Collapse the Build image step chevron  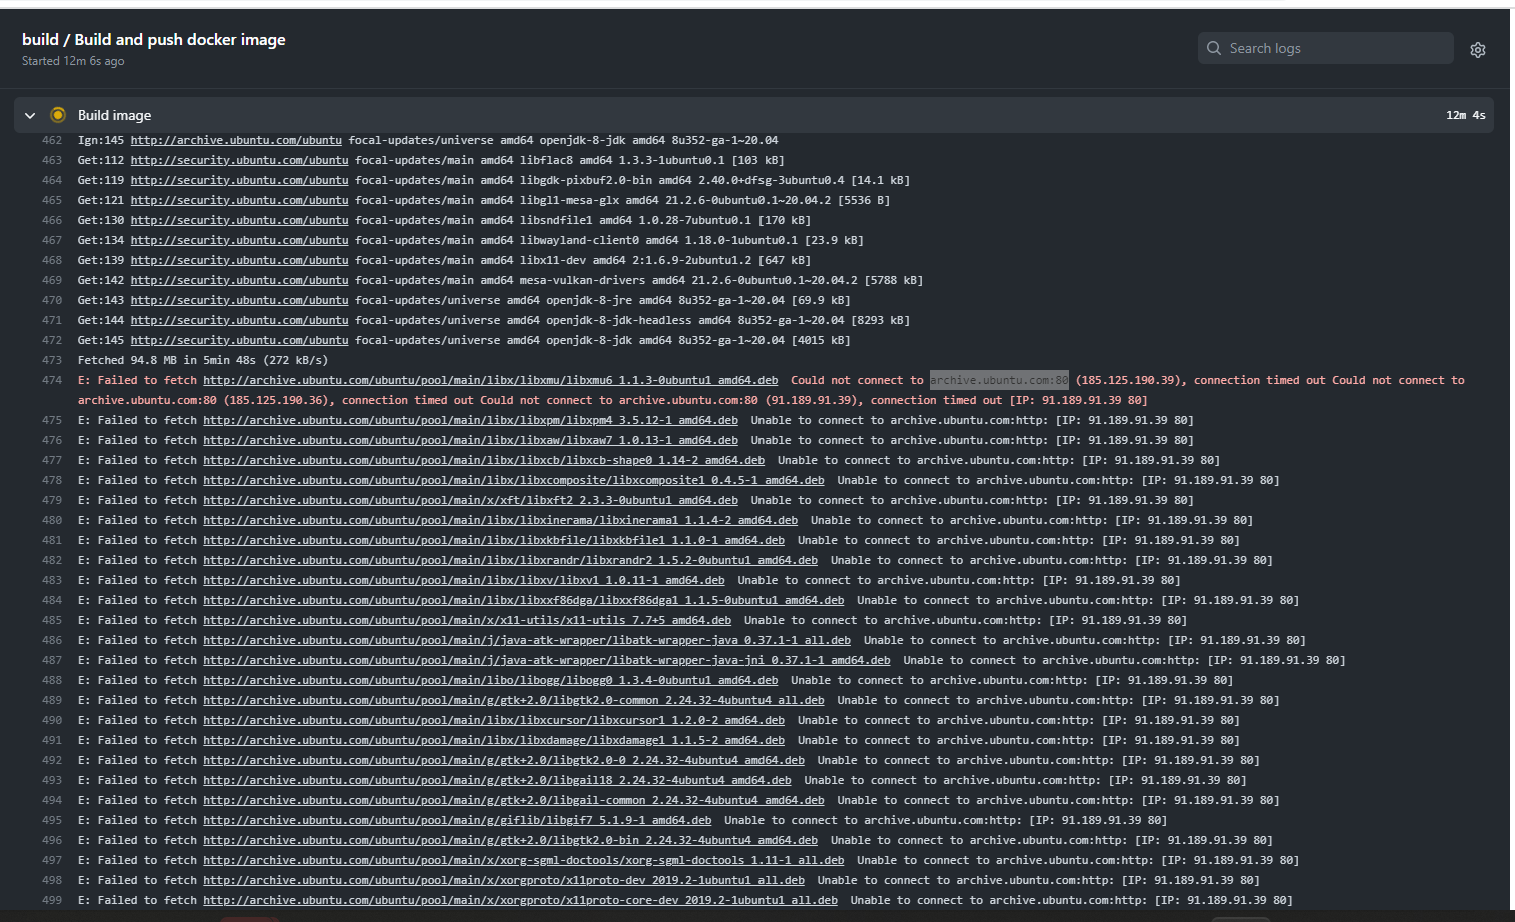pos(30,115)
